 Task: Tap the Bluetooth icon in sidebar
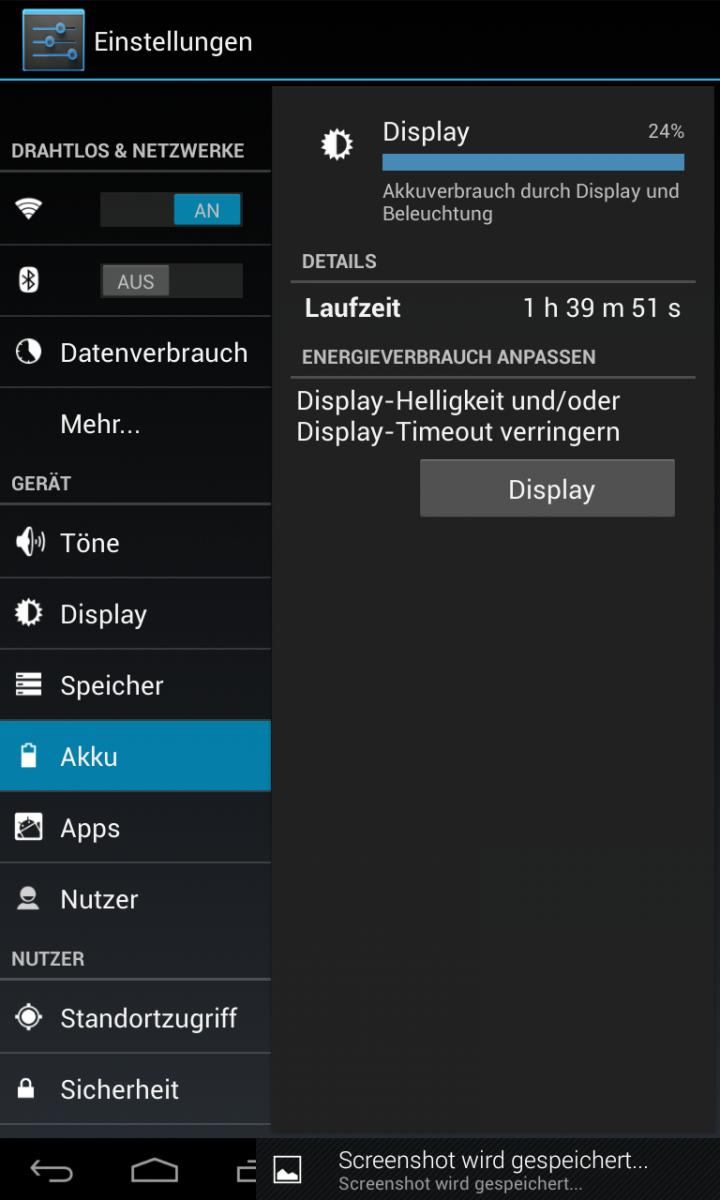tap(29, 280)
